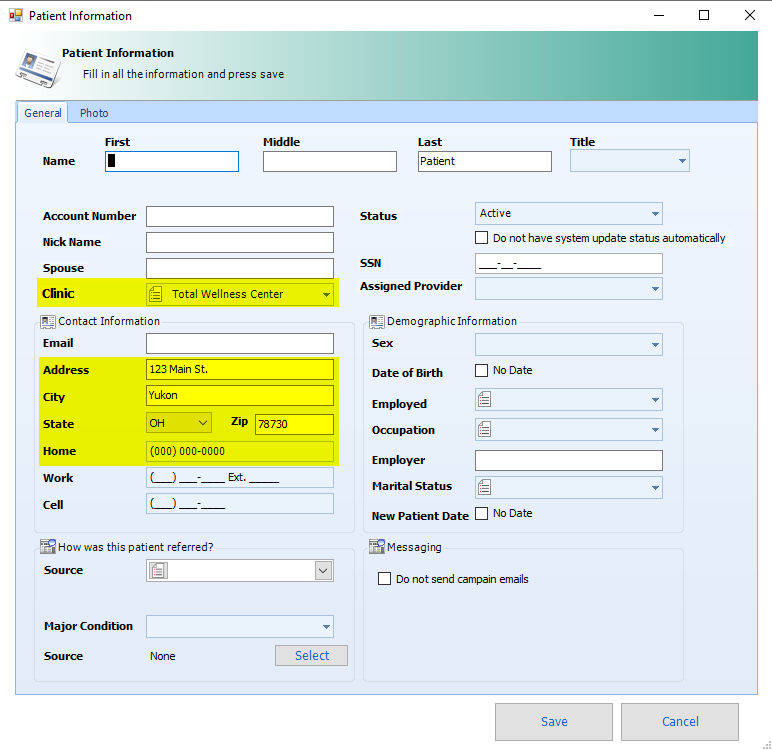The width and height of the screenshot is (772, 750).
Task: Click the list icon in Employed field
Action: tap(484, 399)
